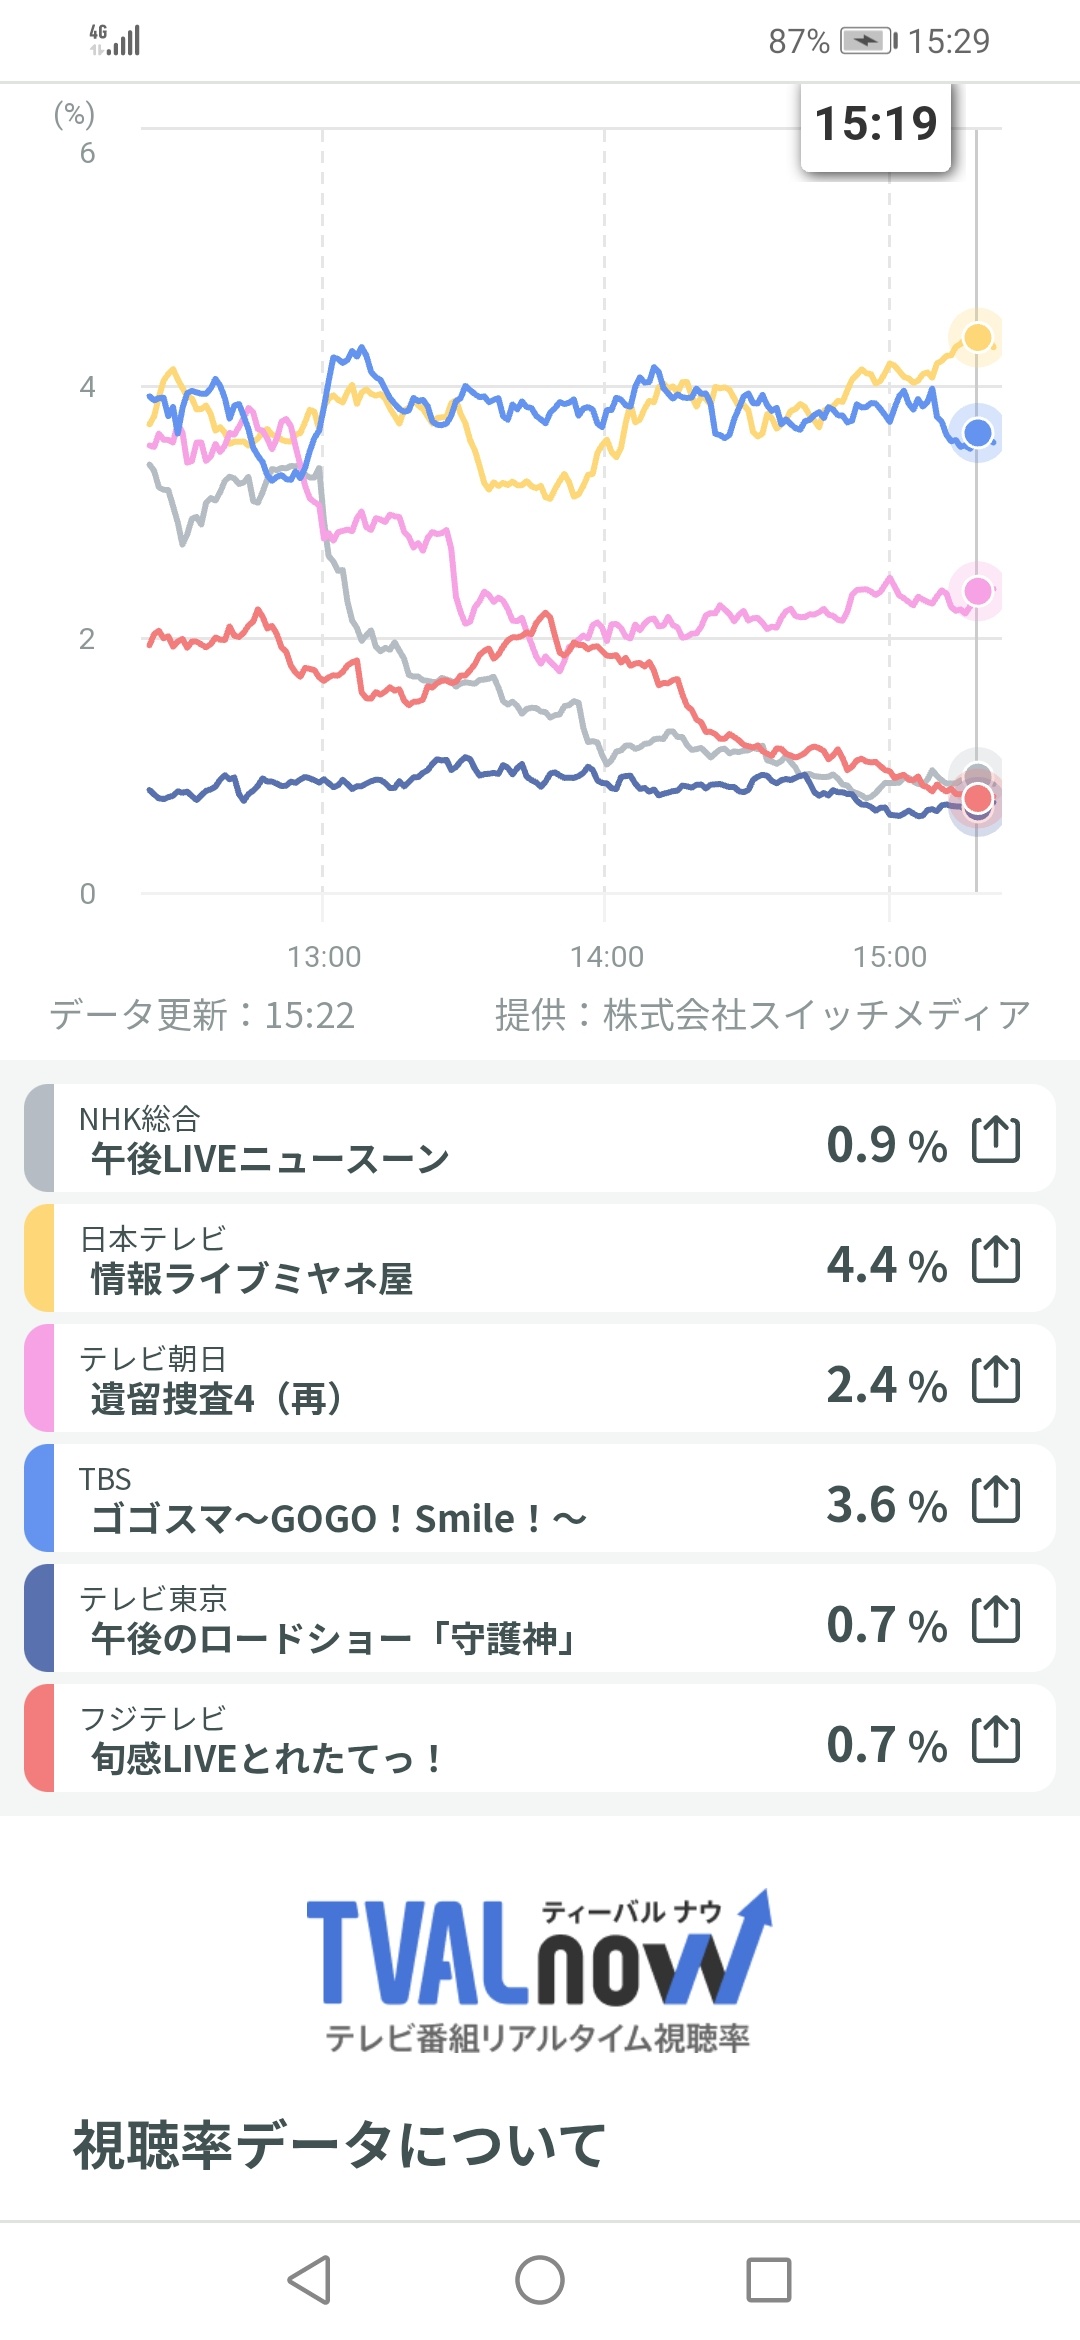Screen dimensions: 1080x2340
Task: Tap share icon for フジテレビ row
Action: pyautogui.click(x=996, y=1740)
